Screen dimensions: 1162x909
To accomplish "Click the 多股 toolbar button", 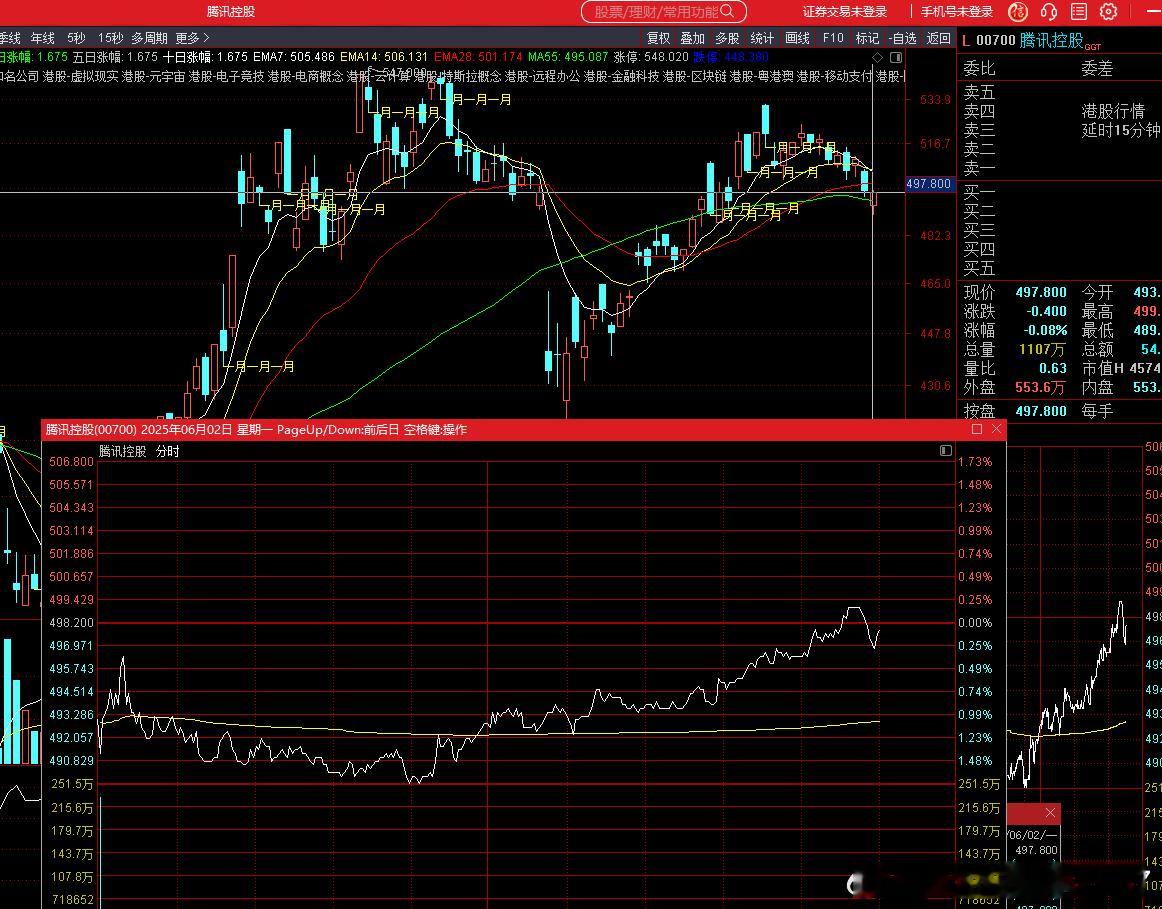I will (727, 38).
